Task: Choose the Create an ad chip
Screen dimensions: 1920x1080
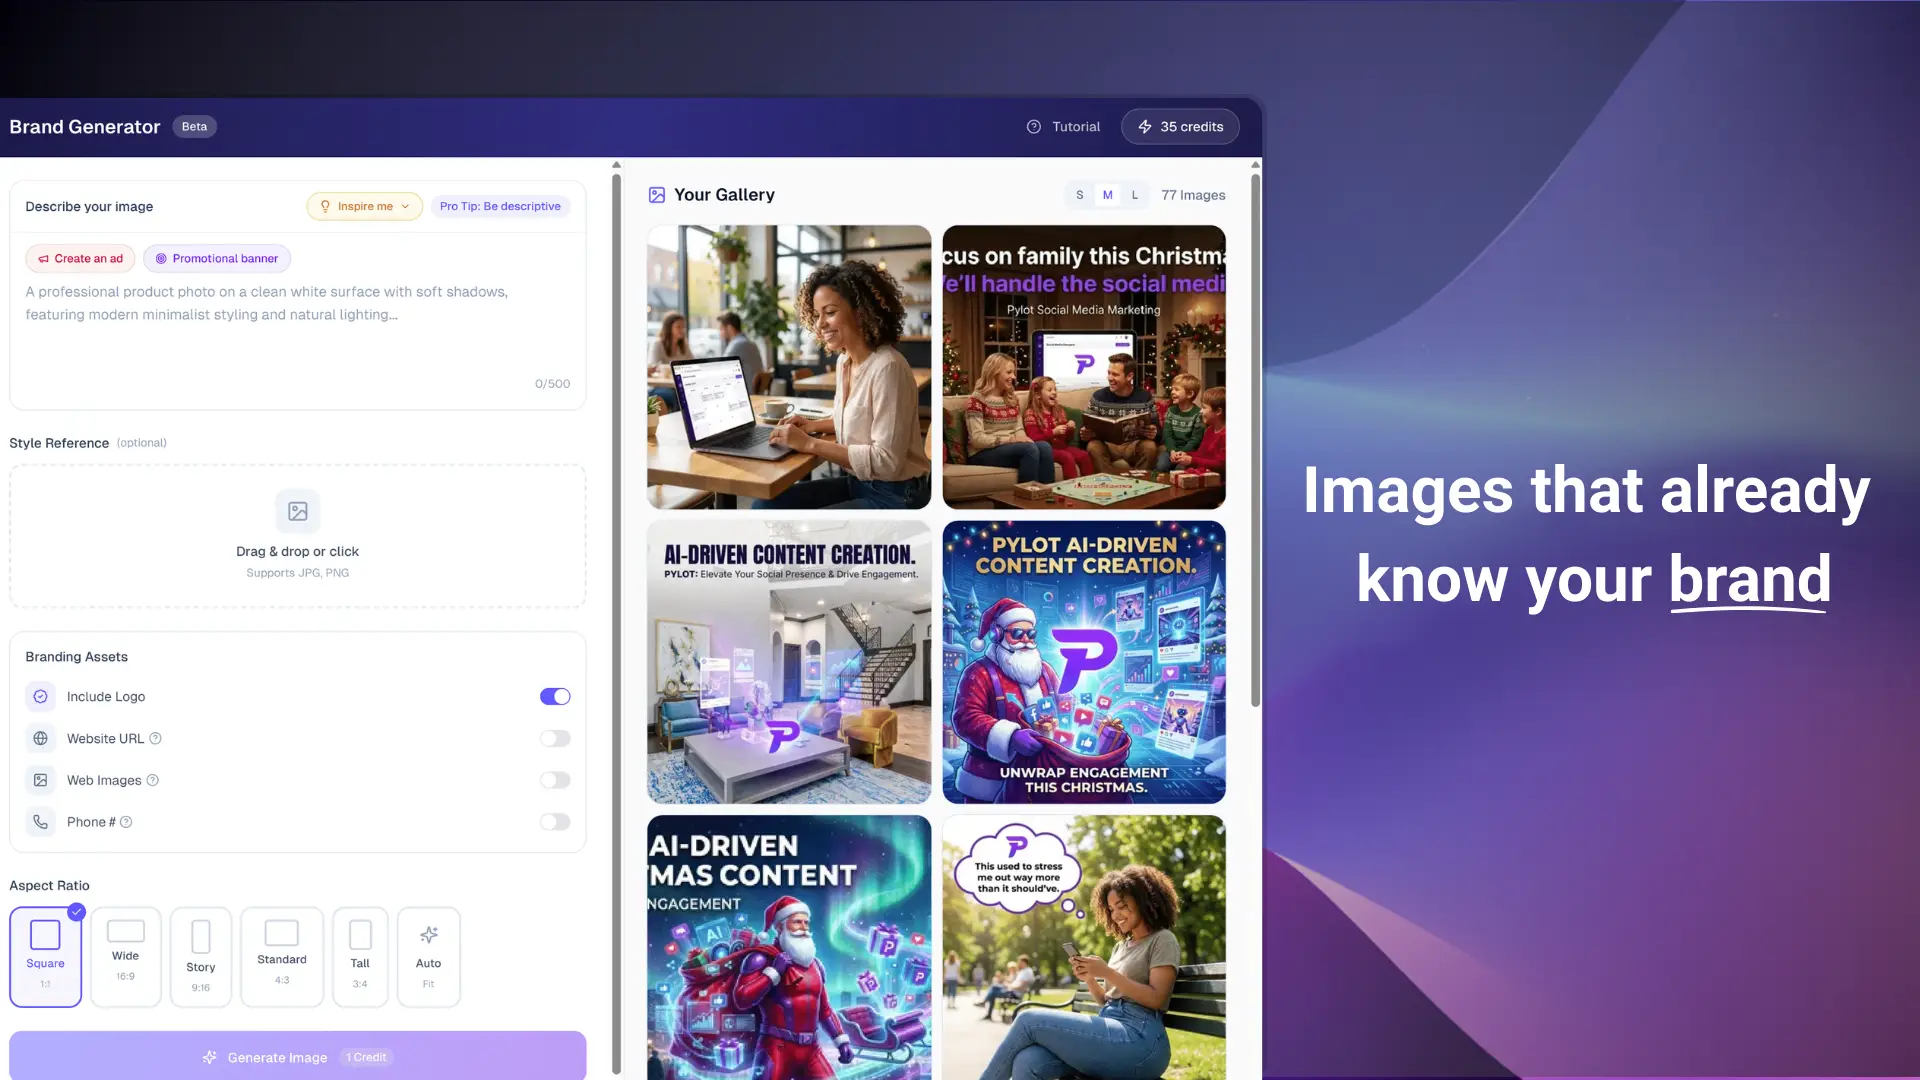Action: [80, 259]
